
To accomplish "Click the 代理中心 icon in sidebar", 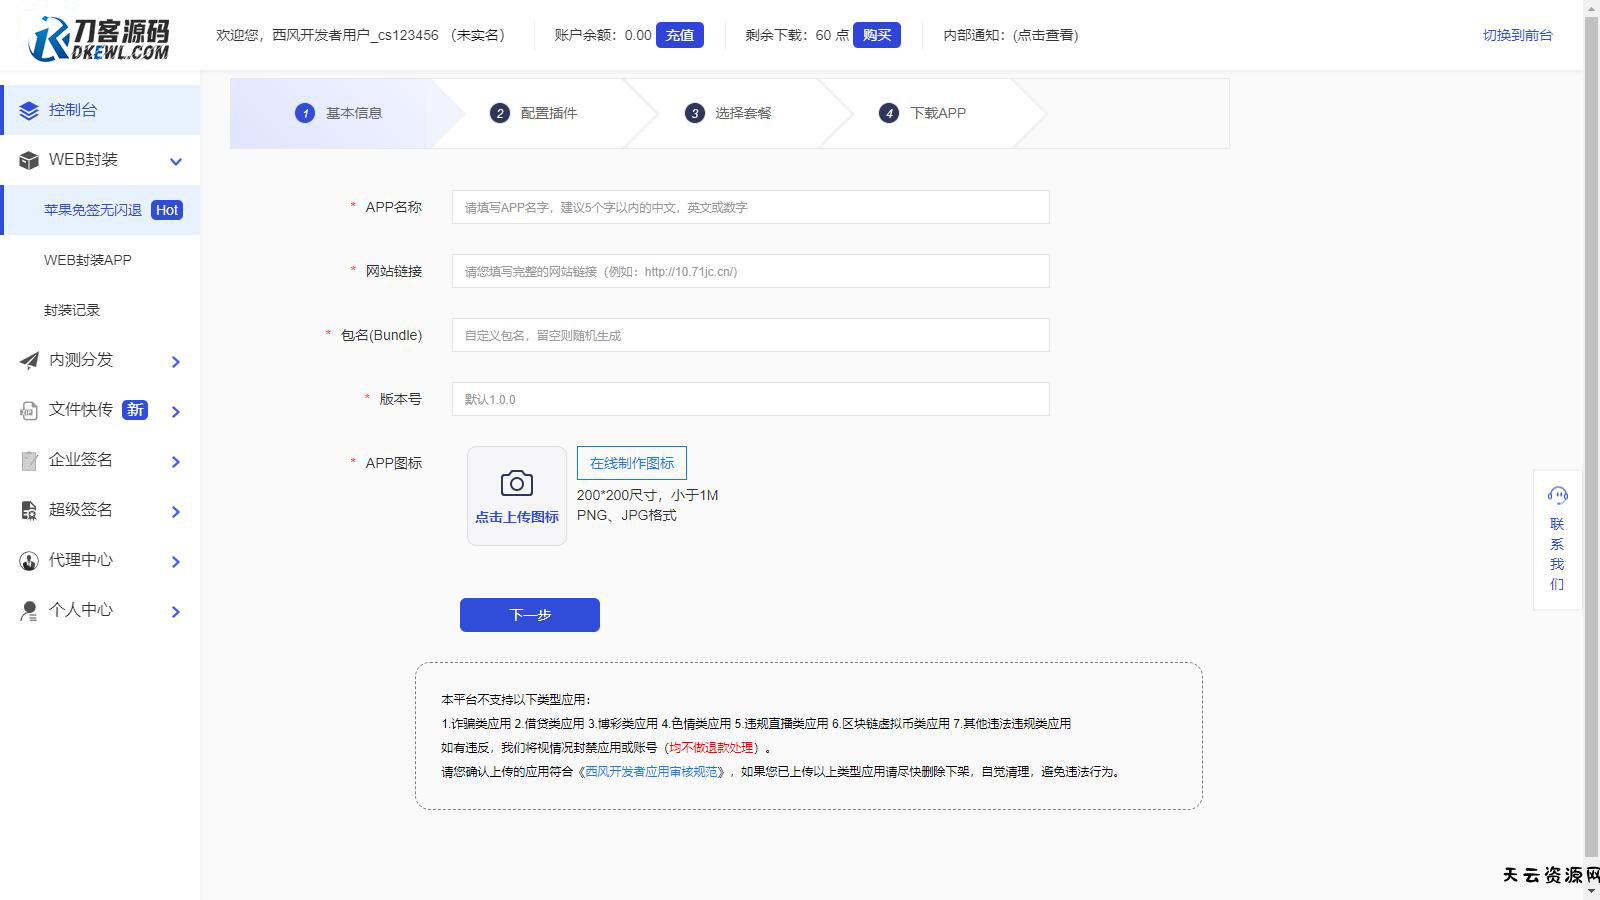I will 29,561.
